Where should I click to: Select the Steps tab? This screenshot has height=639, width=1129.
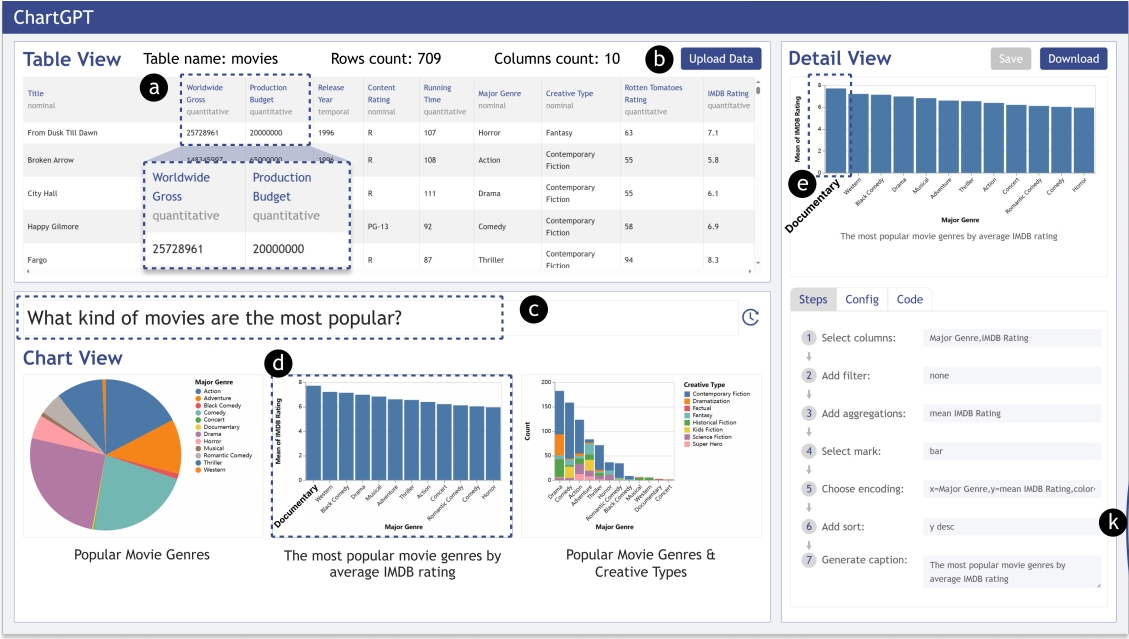[812, 299]
